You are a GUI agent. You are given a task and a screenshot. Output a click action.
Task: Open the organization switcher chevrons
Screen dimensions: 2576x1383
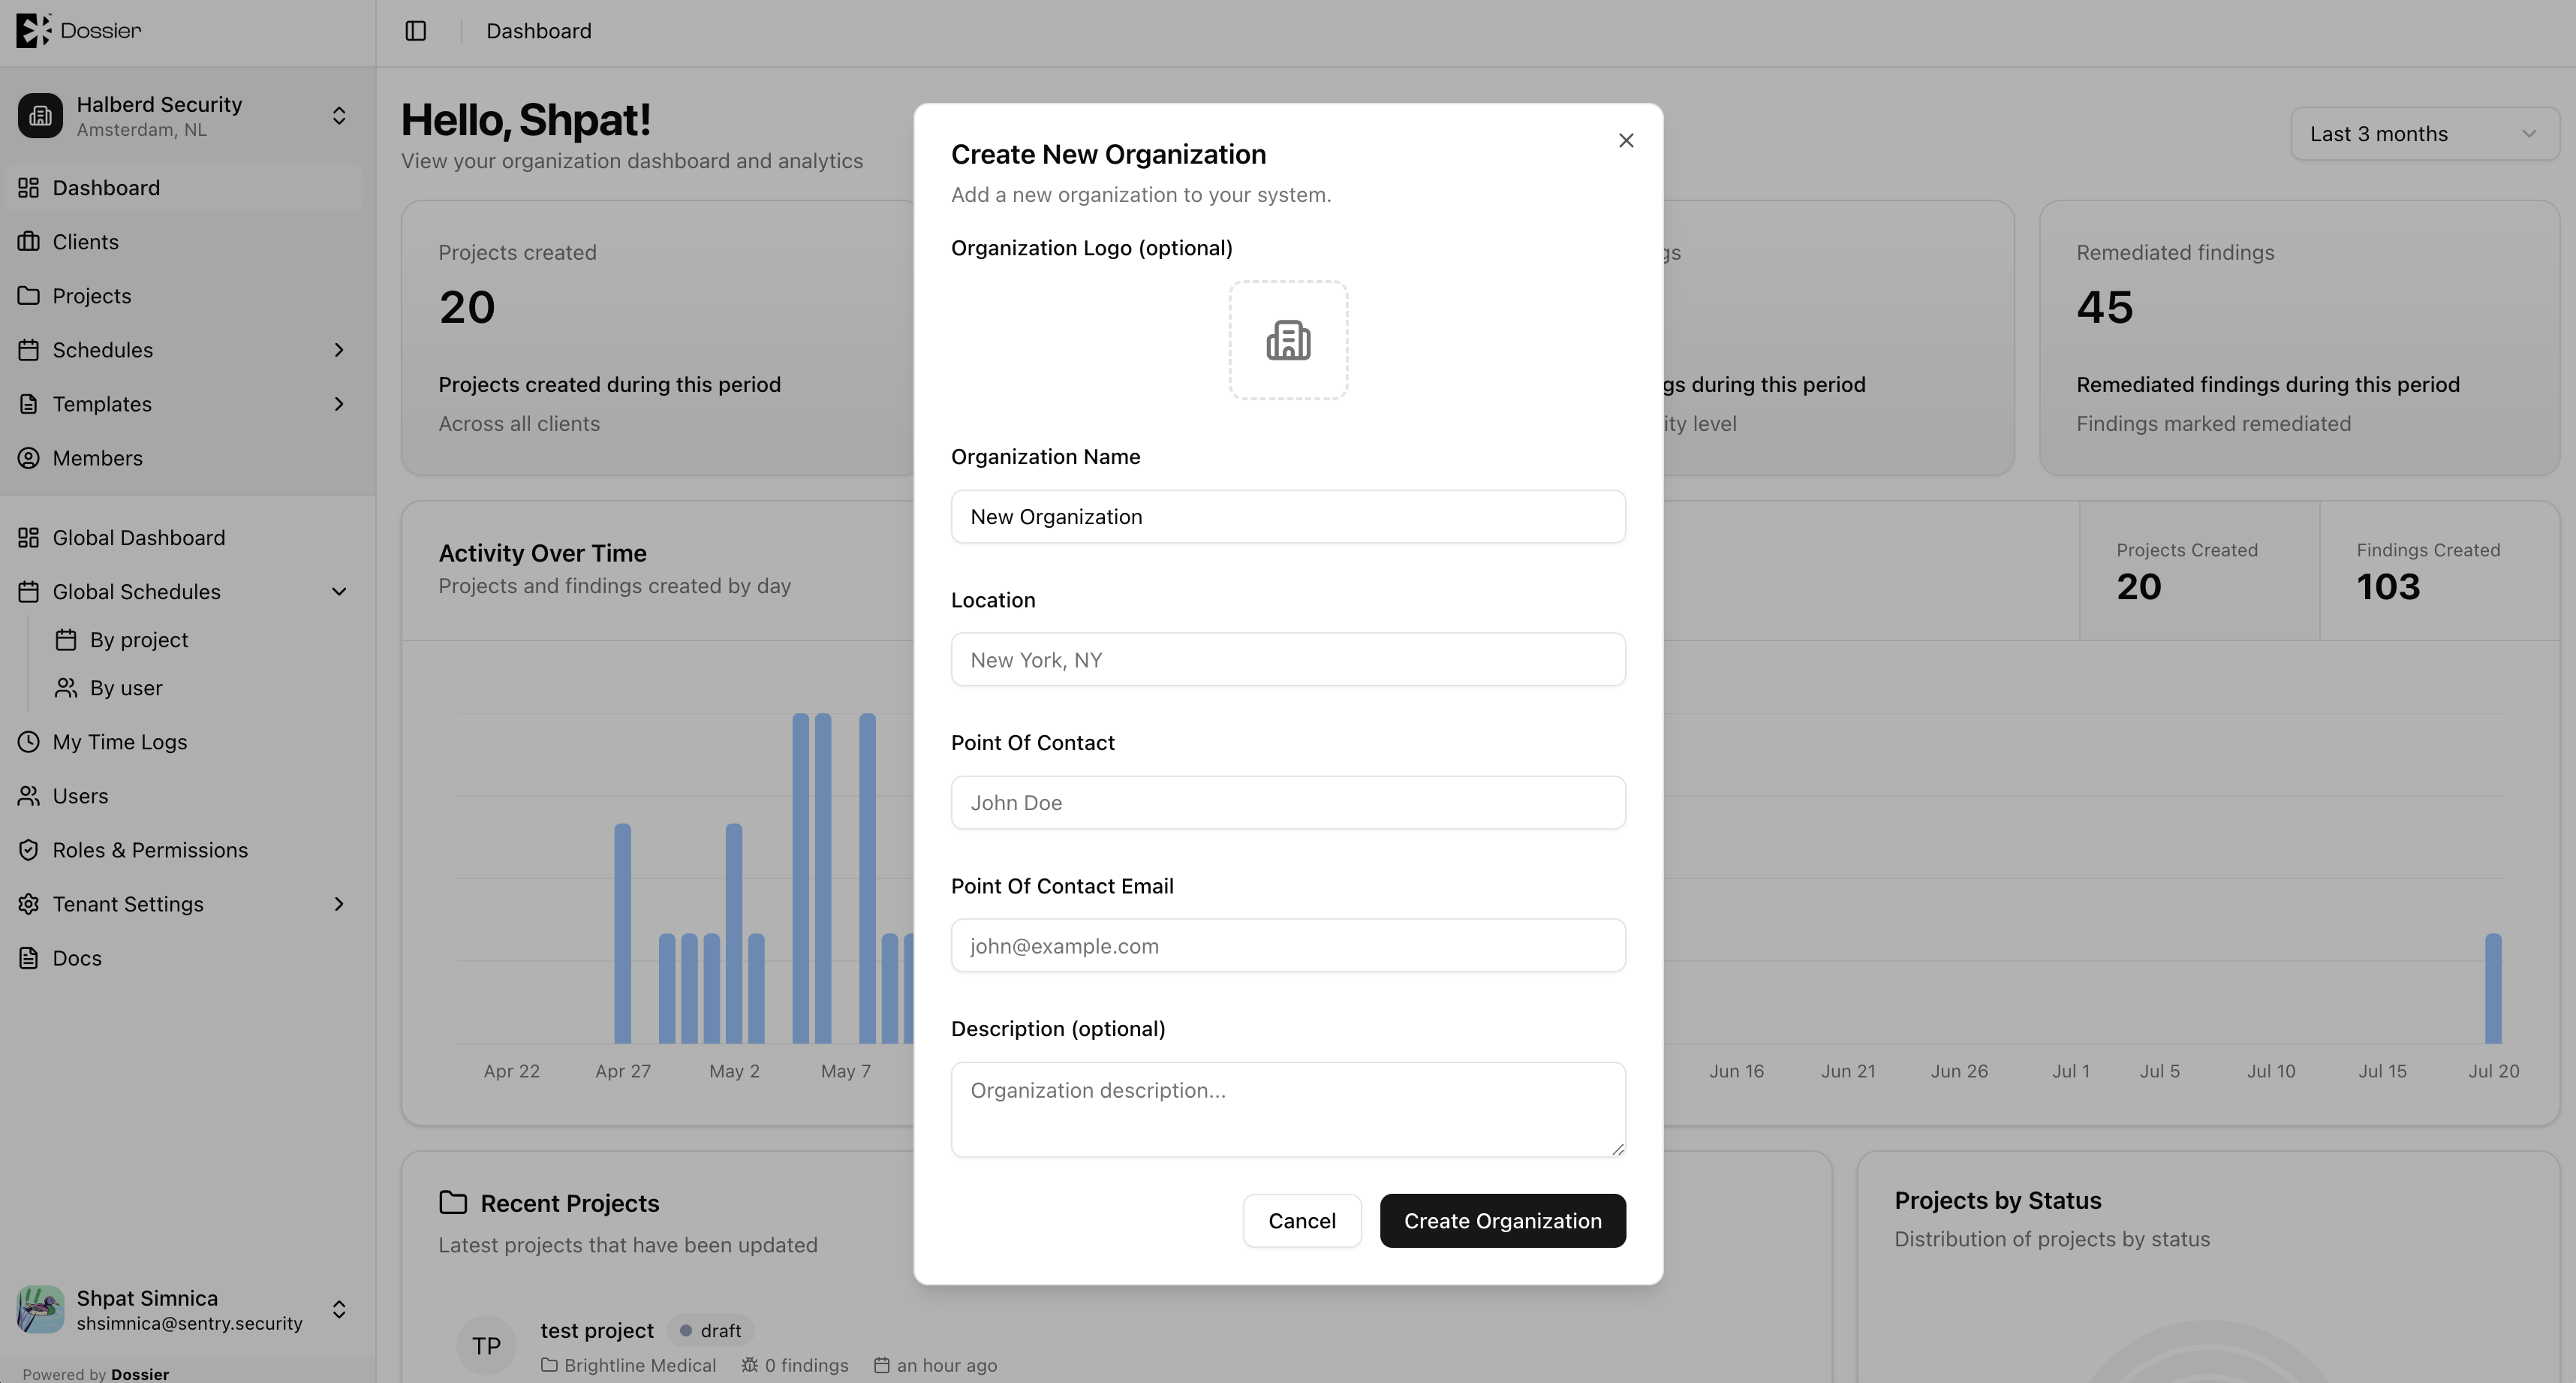coord(339,116)
